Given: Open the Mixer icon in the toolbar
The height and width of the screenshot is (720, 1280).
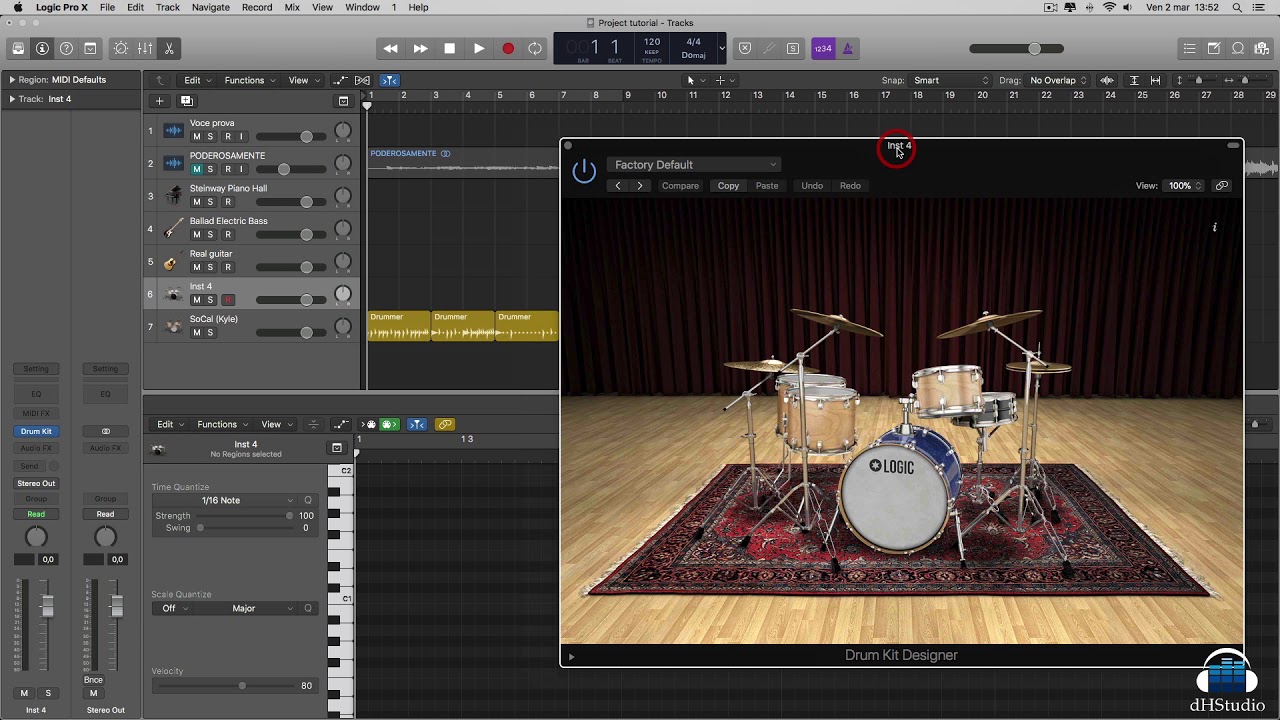Looking at the screenshot, I should 145,48.
